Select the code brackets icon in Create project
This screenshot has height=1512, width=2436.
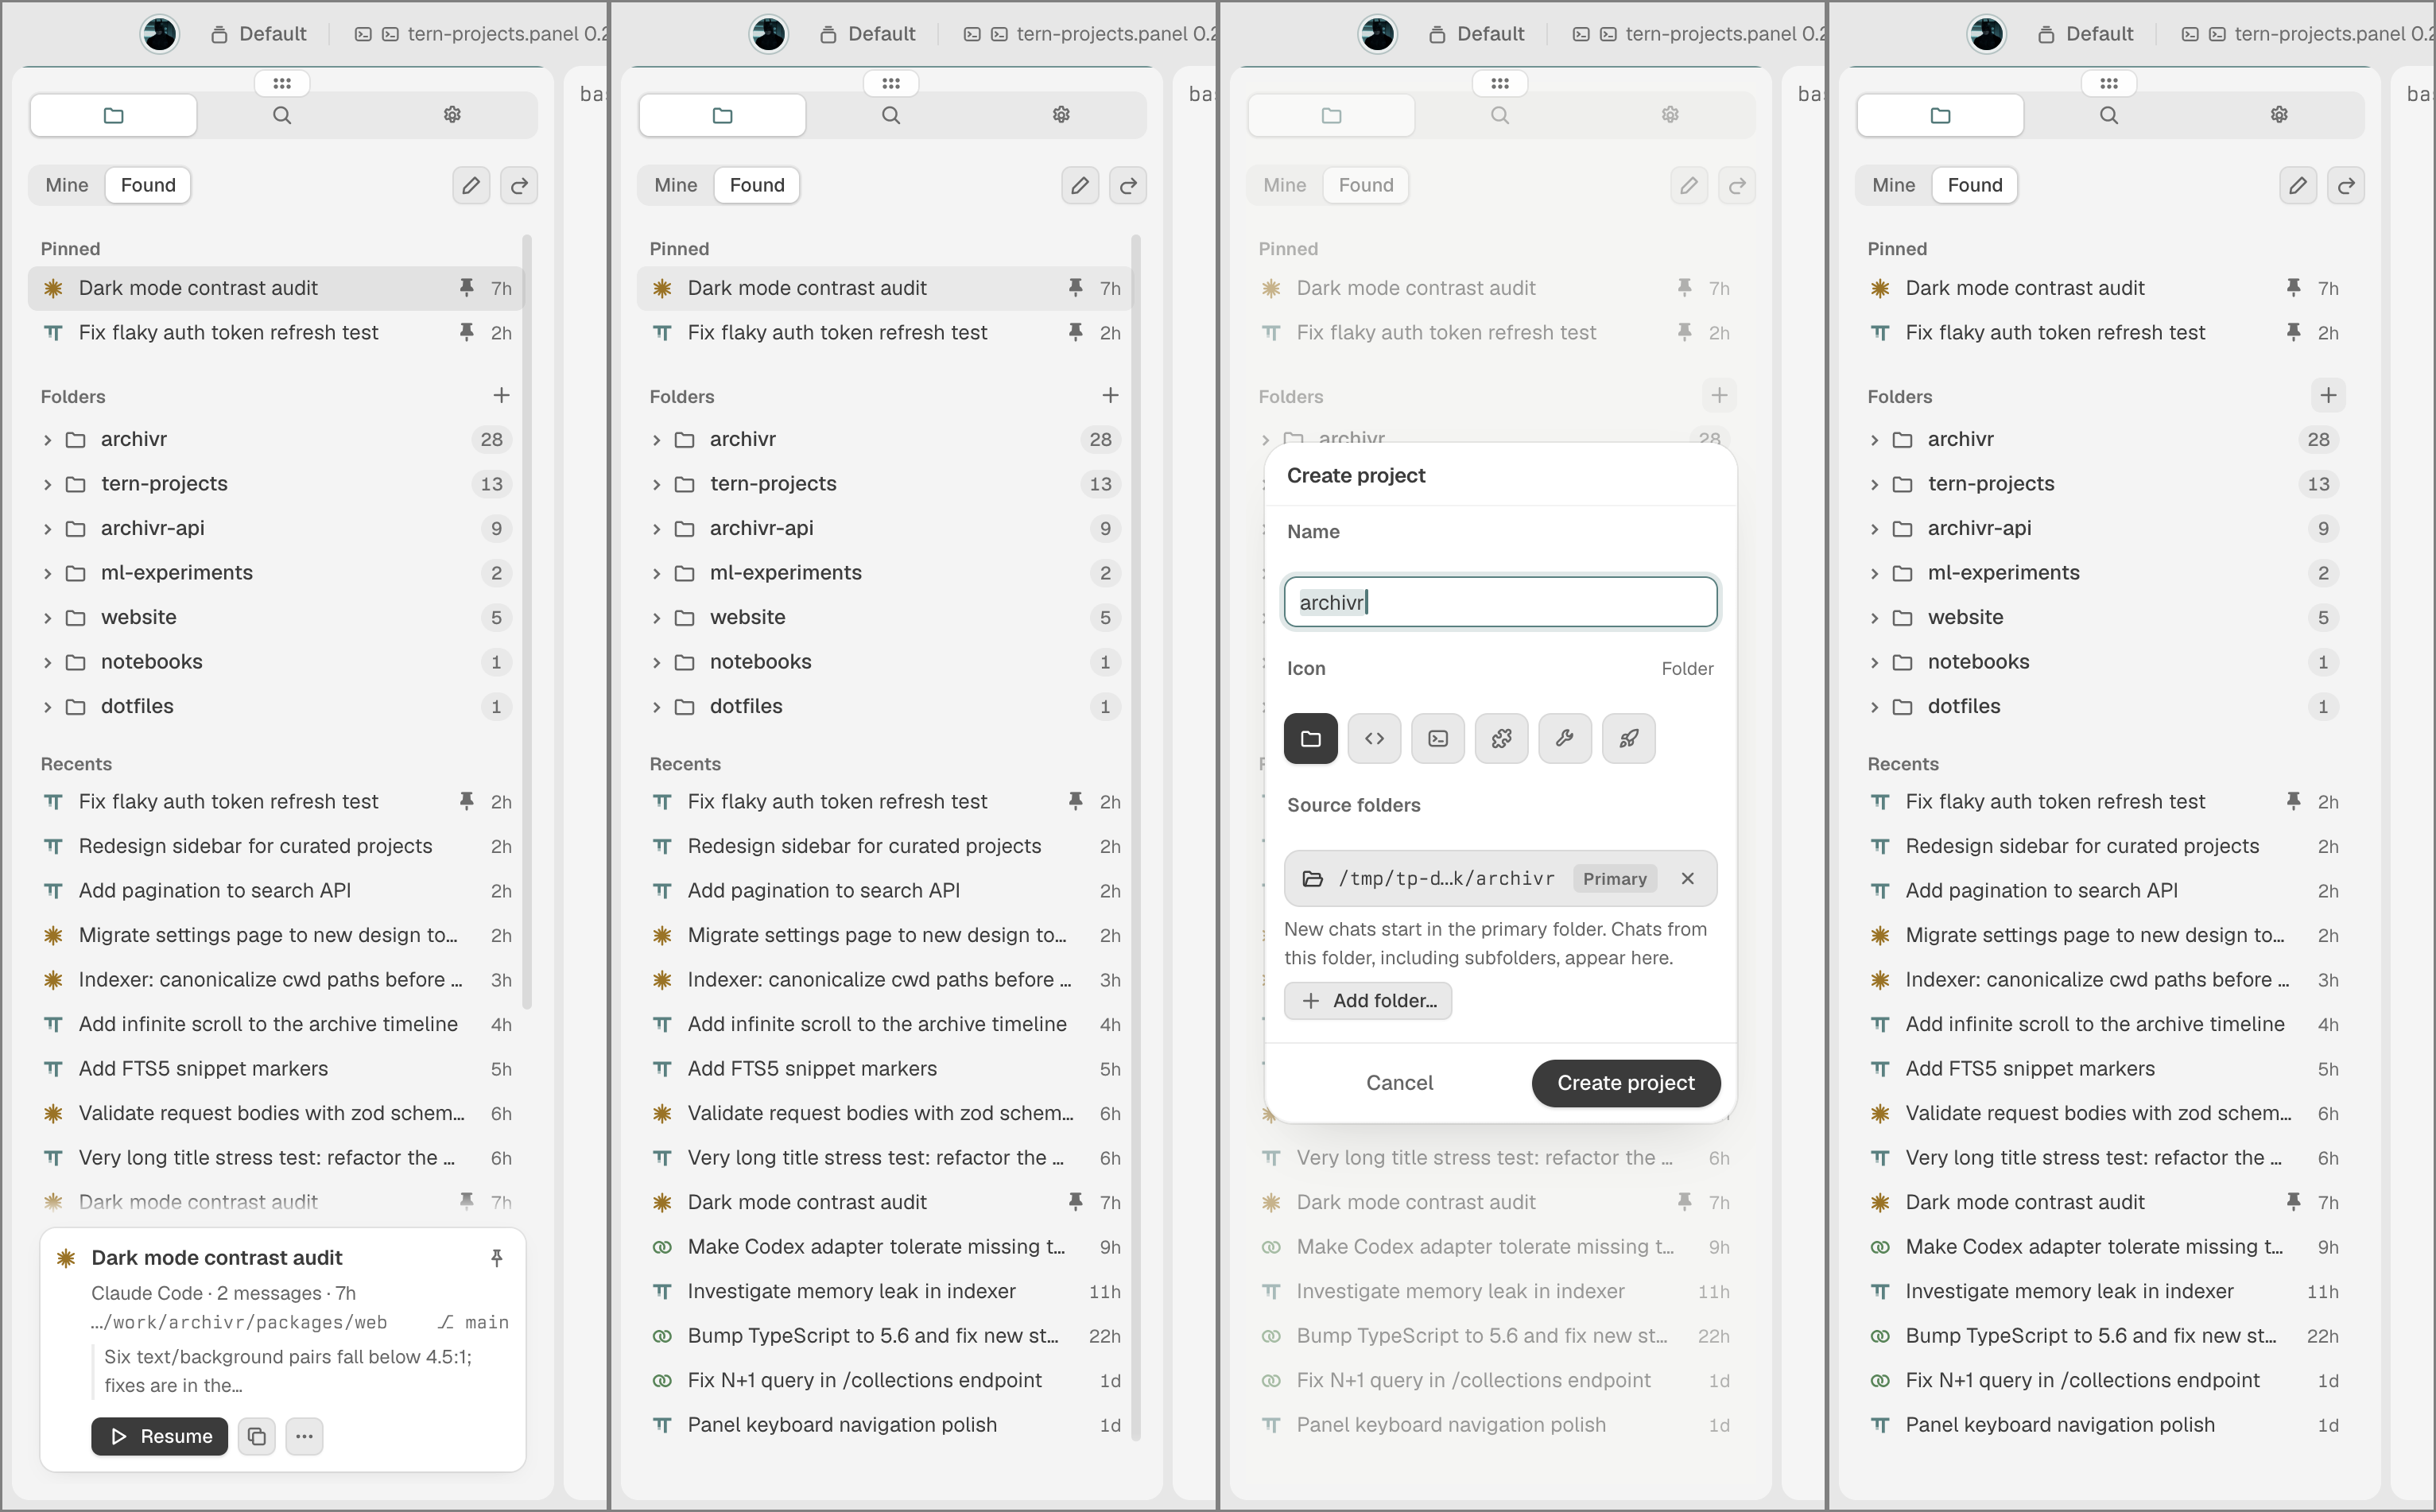tap(1374, 738)
